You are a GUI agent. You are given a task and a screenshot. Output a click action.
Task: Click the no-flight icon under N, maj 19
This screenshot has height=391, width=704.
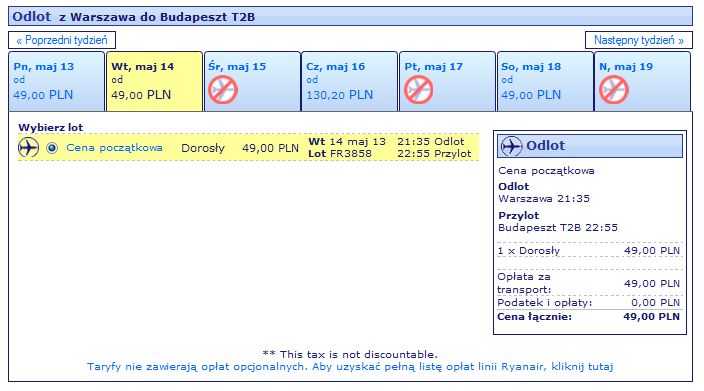[x=614, y=89]
